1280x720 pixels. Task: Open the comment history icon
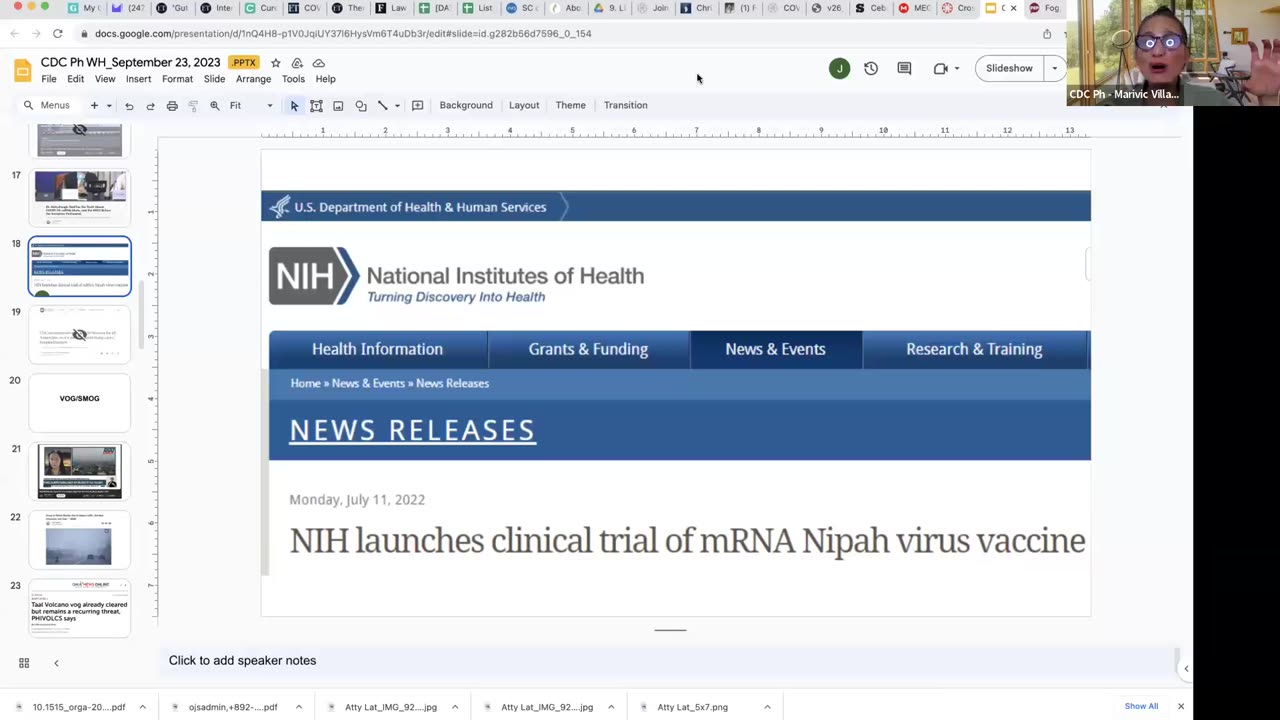point(904,68)
